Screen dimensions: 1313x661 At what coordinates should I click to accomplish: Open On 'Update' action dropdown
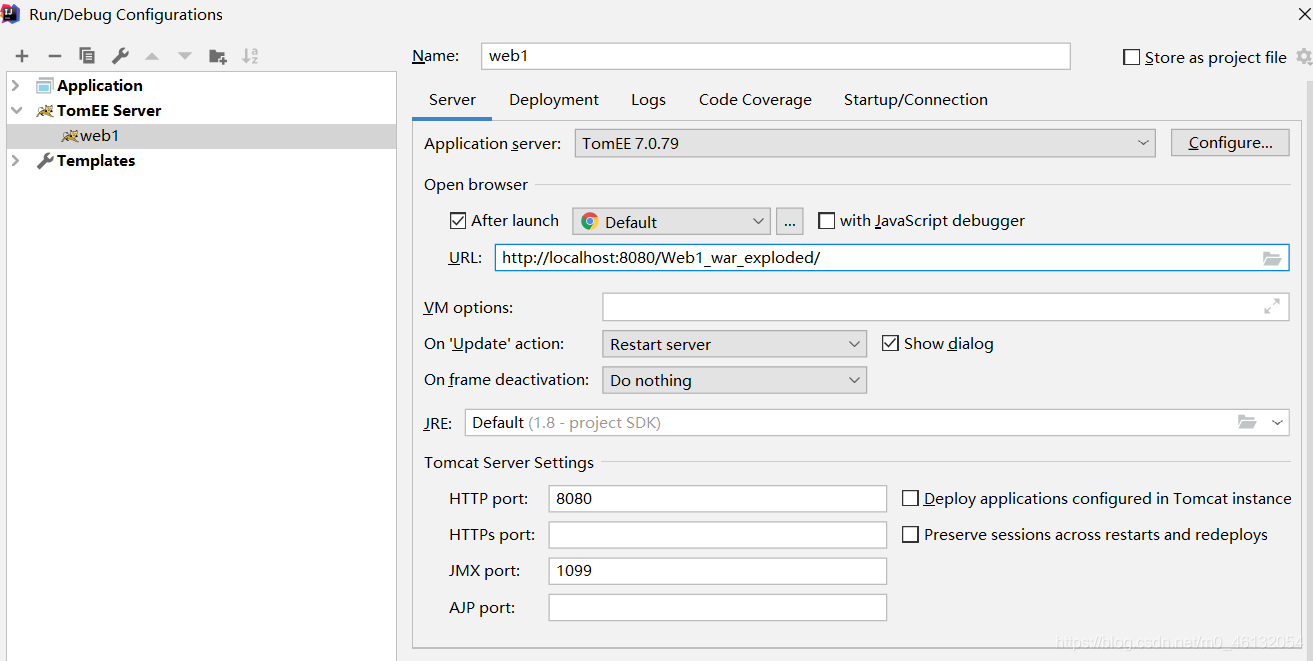pyautogui.click(x=734, y=344)
